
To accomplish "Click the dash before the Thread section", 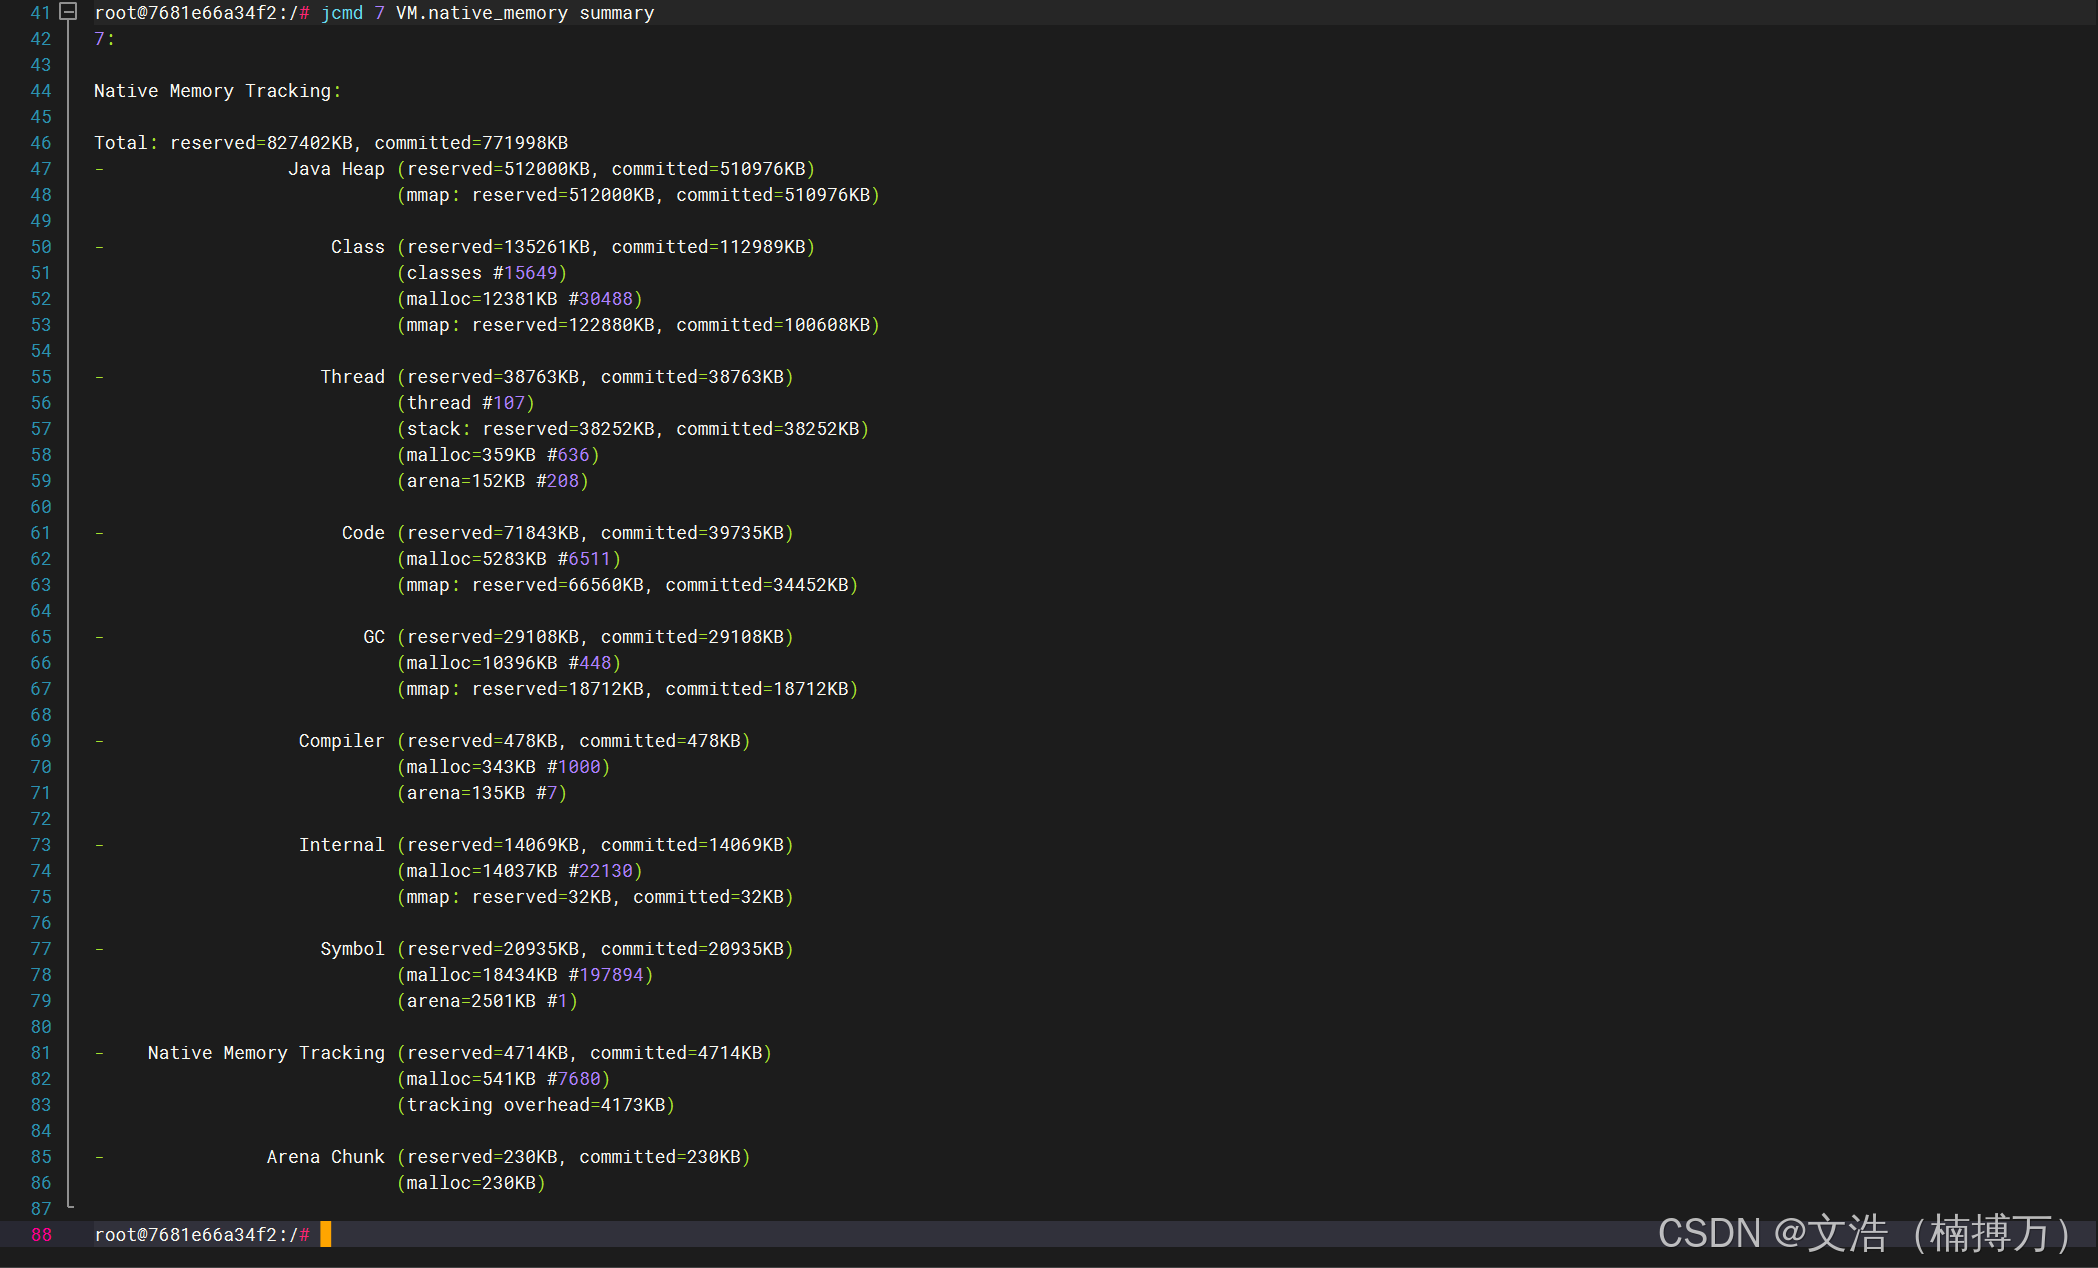I will (99, 377).
